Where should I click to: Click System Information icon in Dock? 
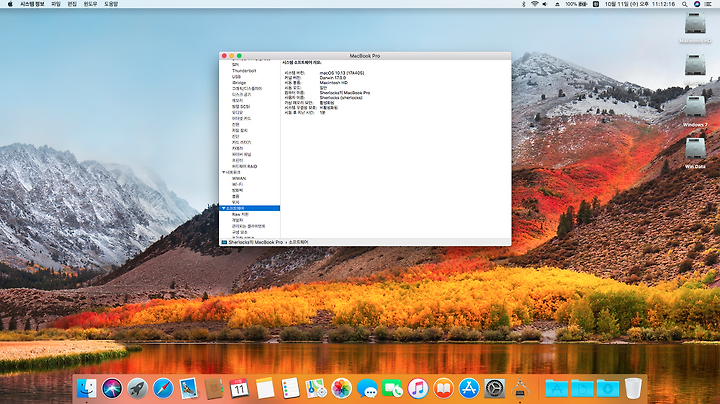pos(520,389)
